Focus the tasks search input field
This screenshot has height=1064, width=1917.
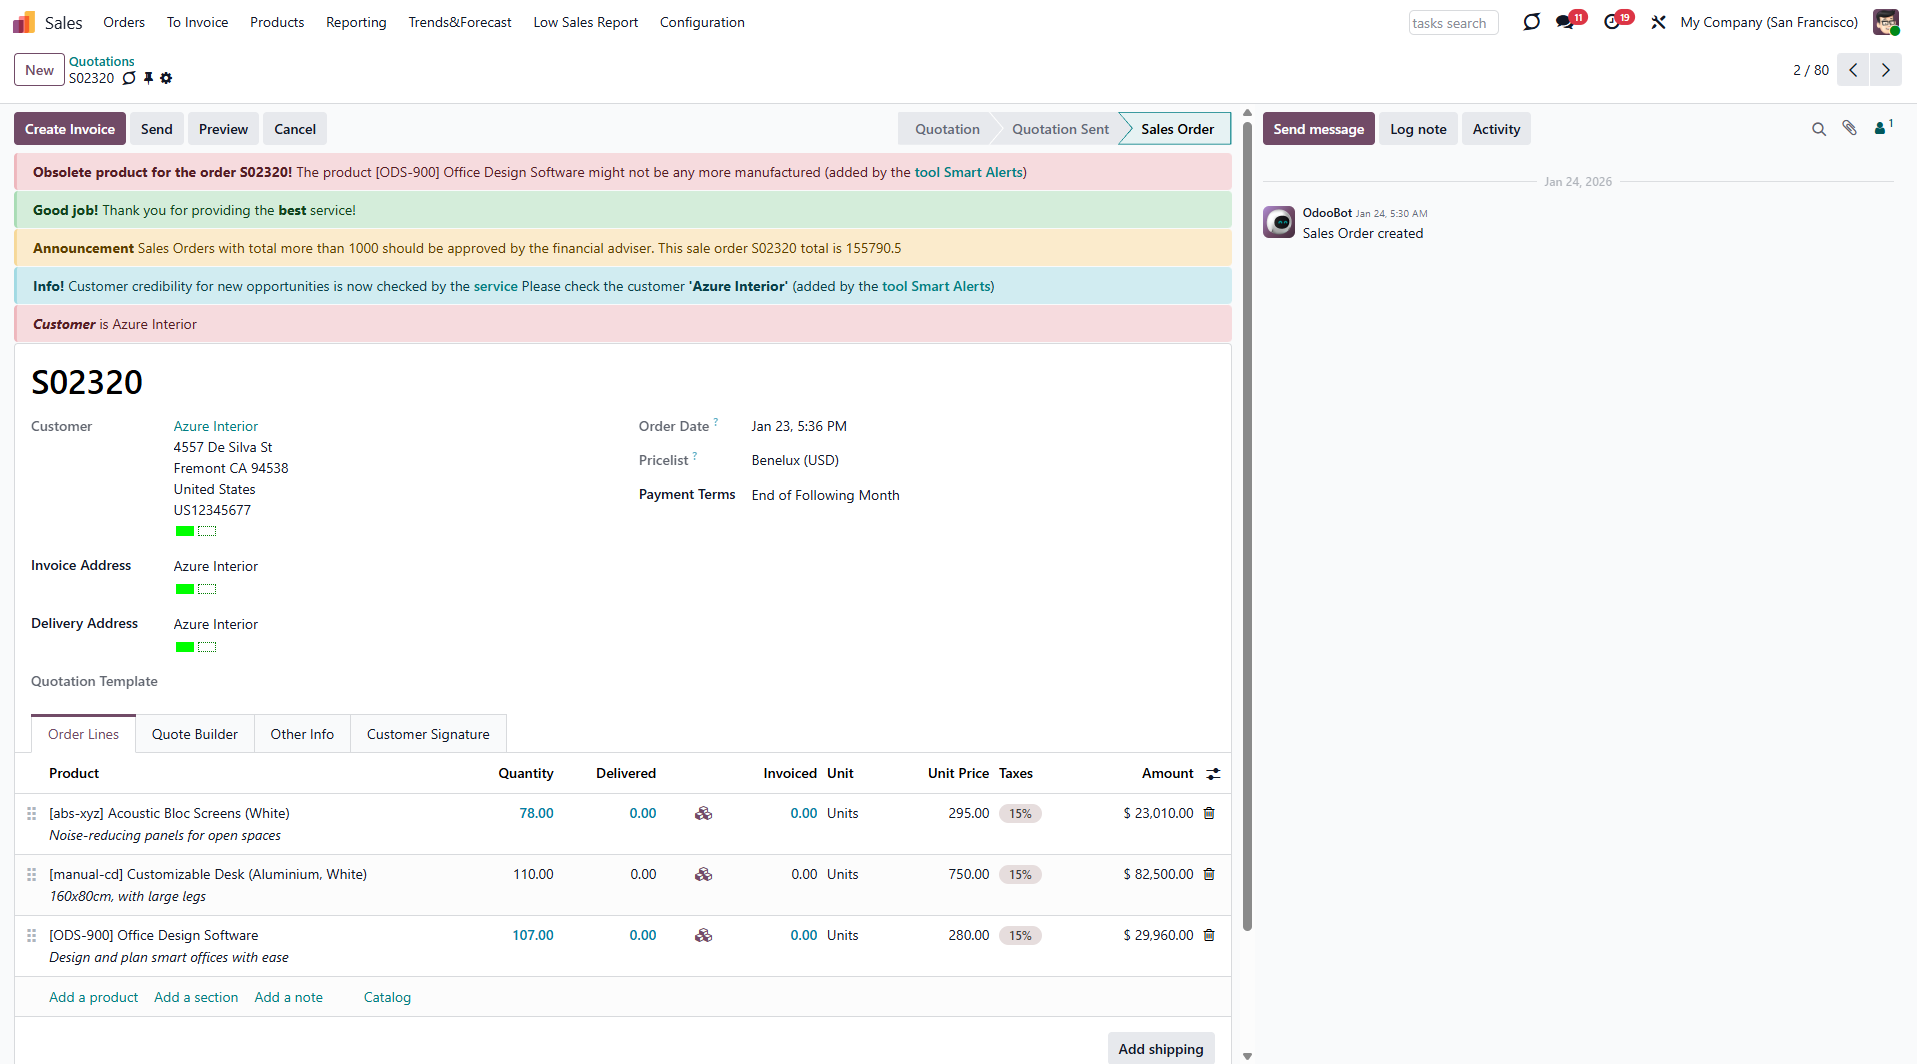click(1452, 23)
